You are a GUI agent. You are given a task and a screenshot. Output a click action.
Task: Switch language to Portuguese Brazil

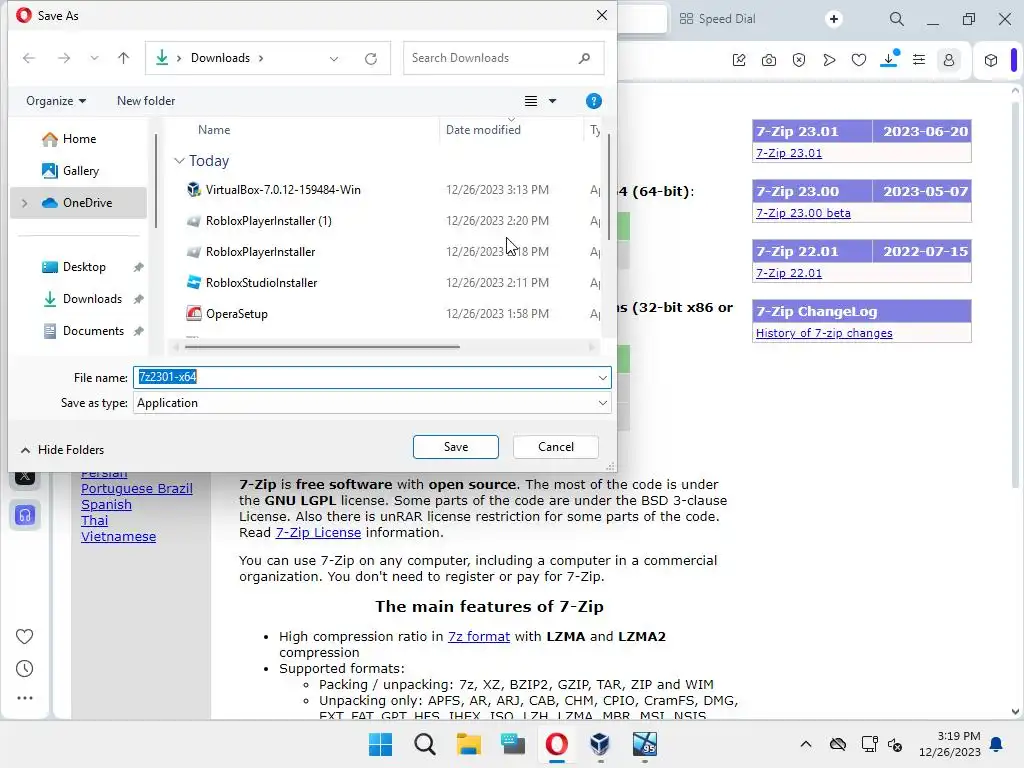(x=136, y=488)
